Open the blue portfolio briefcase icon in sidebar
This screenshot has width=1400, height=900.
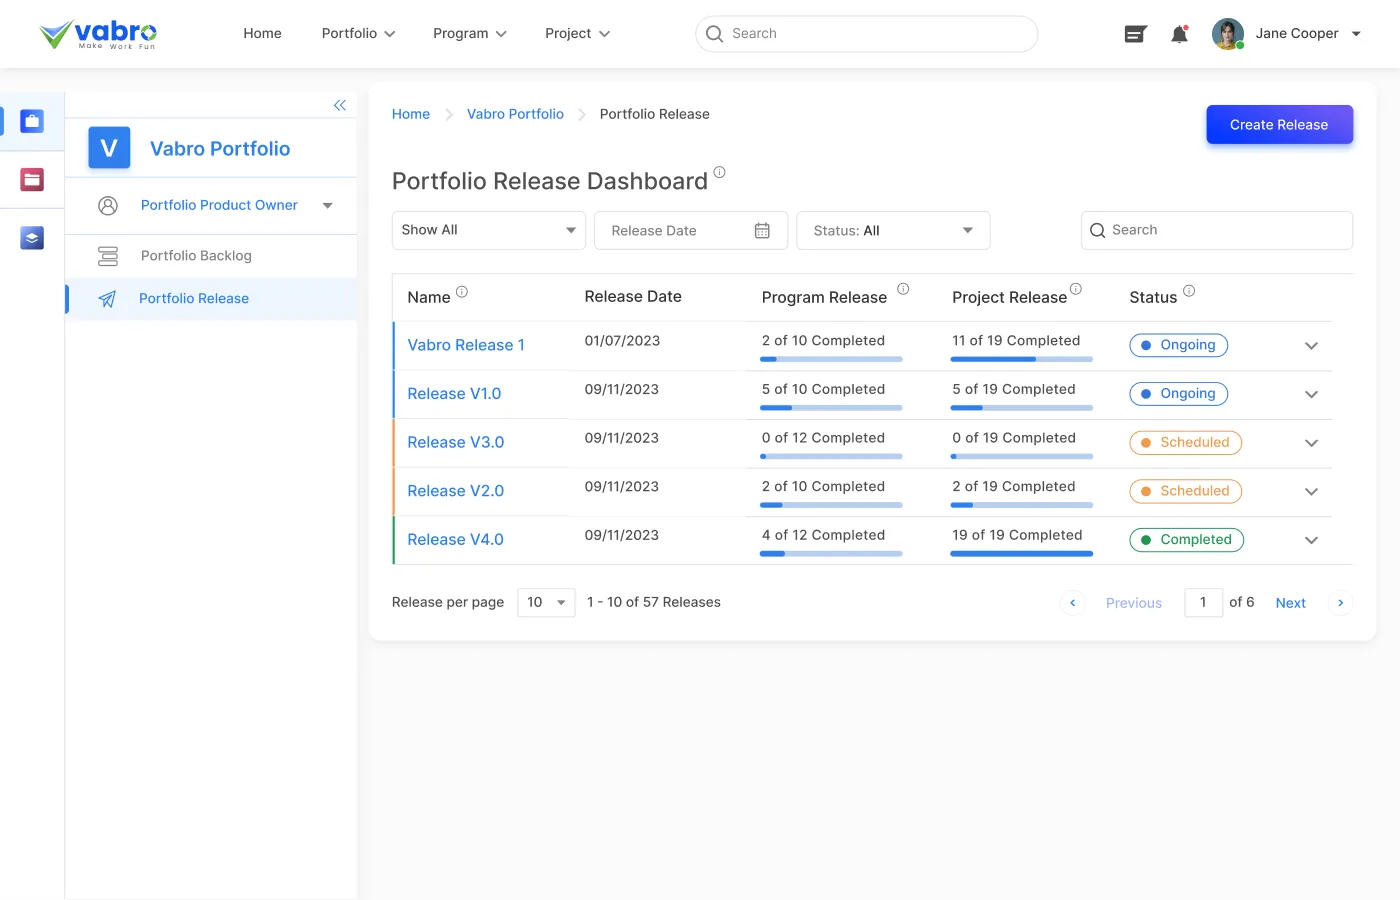tap(32, 120)
